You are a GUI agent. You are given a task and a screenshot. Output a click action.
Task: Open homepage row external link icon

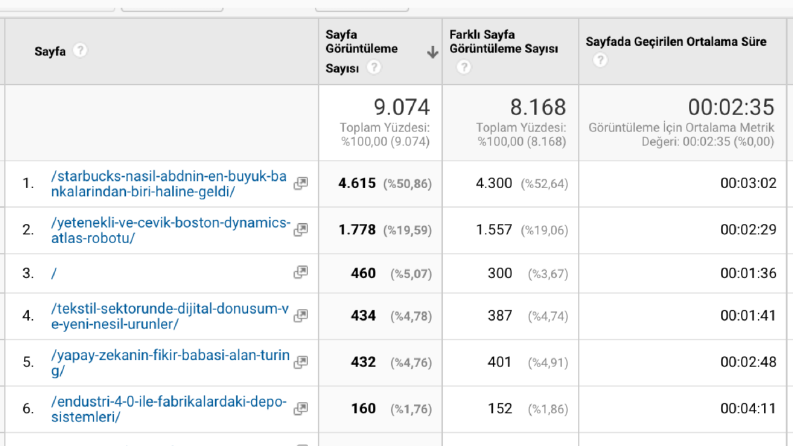coord(301,273)
